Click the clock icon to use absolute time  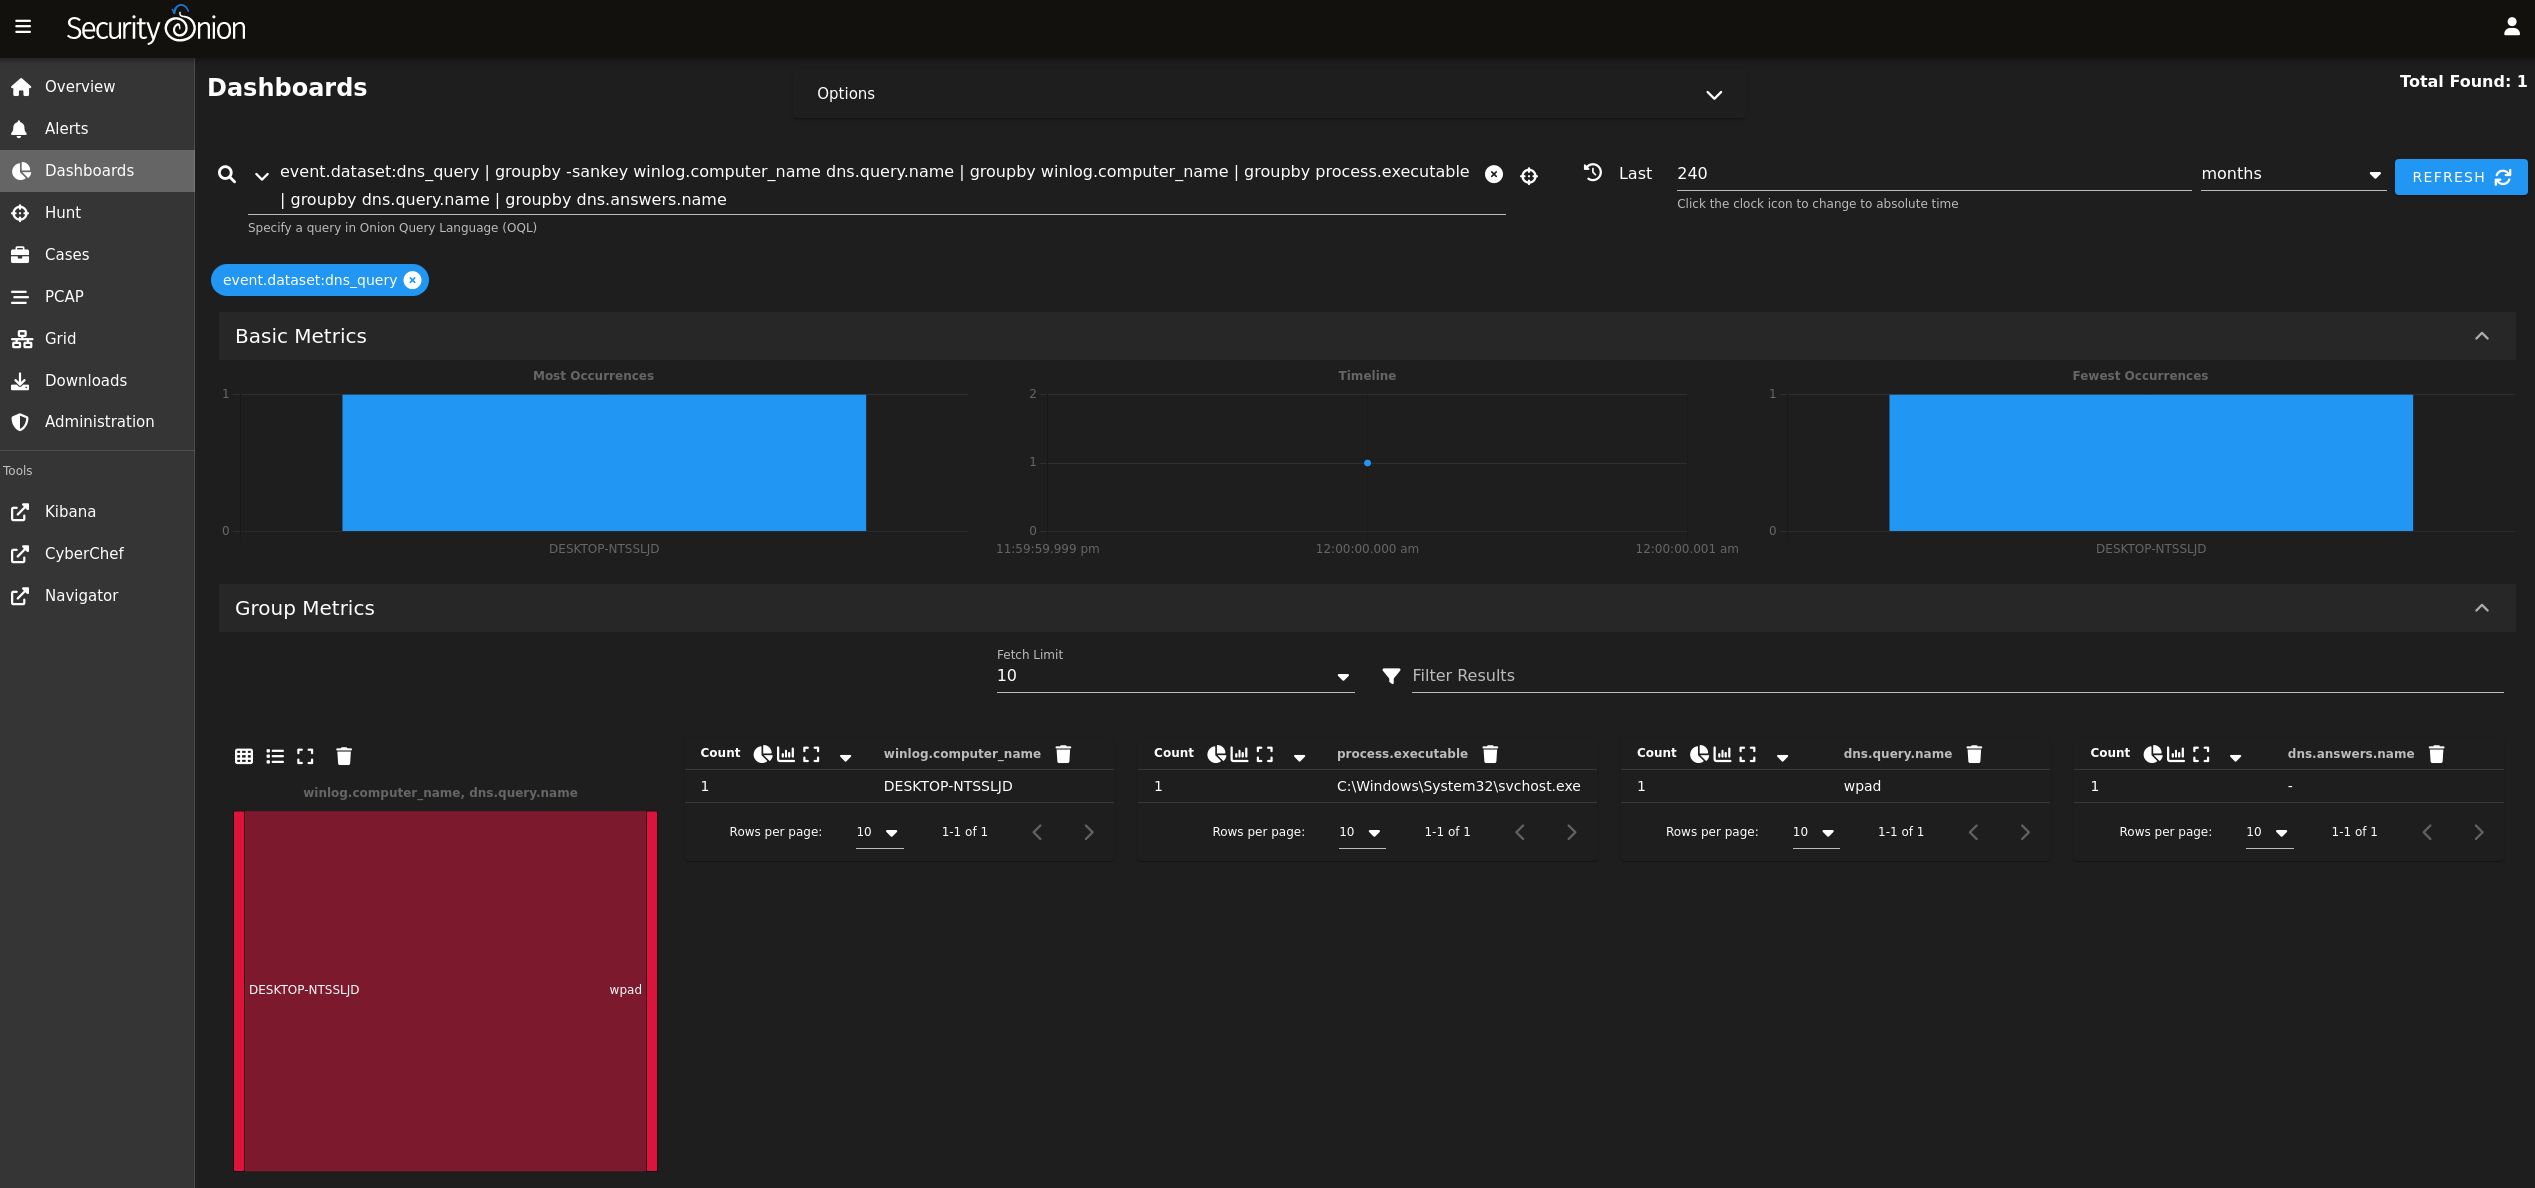tap(1592, 172)
